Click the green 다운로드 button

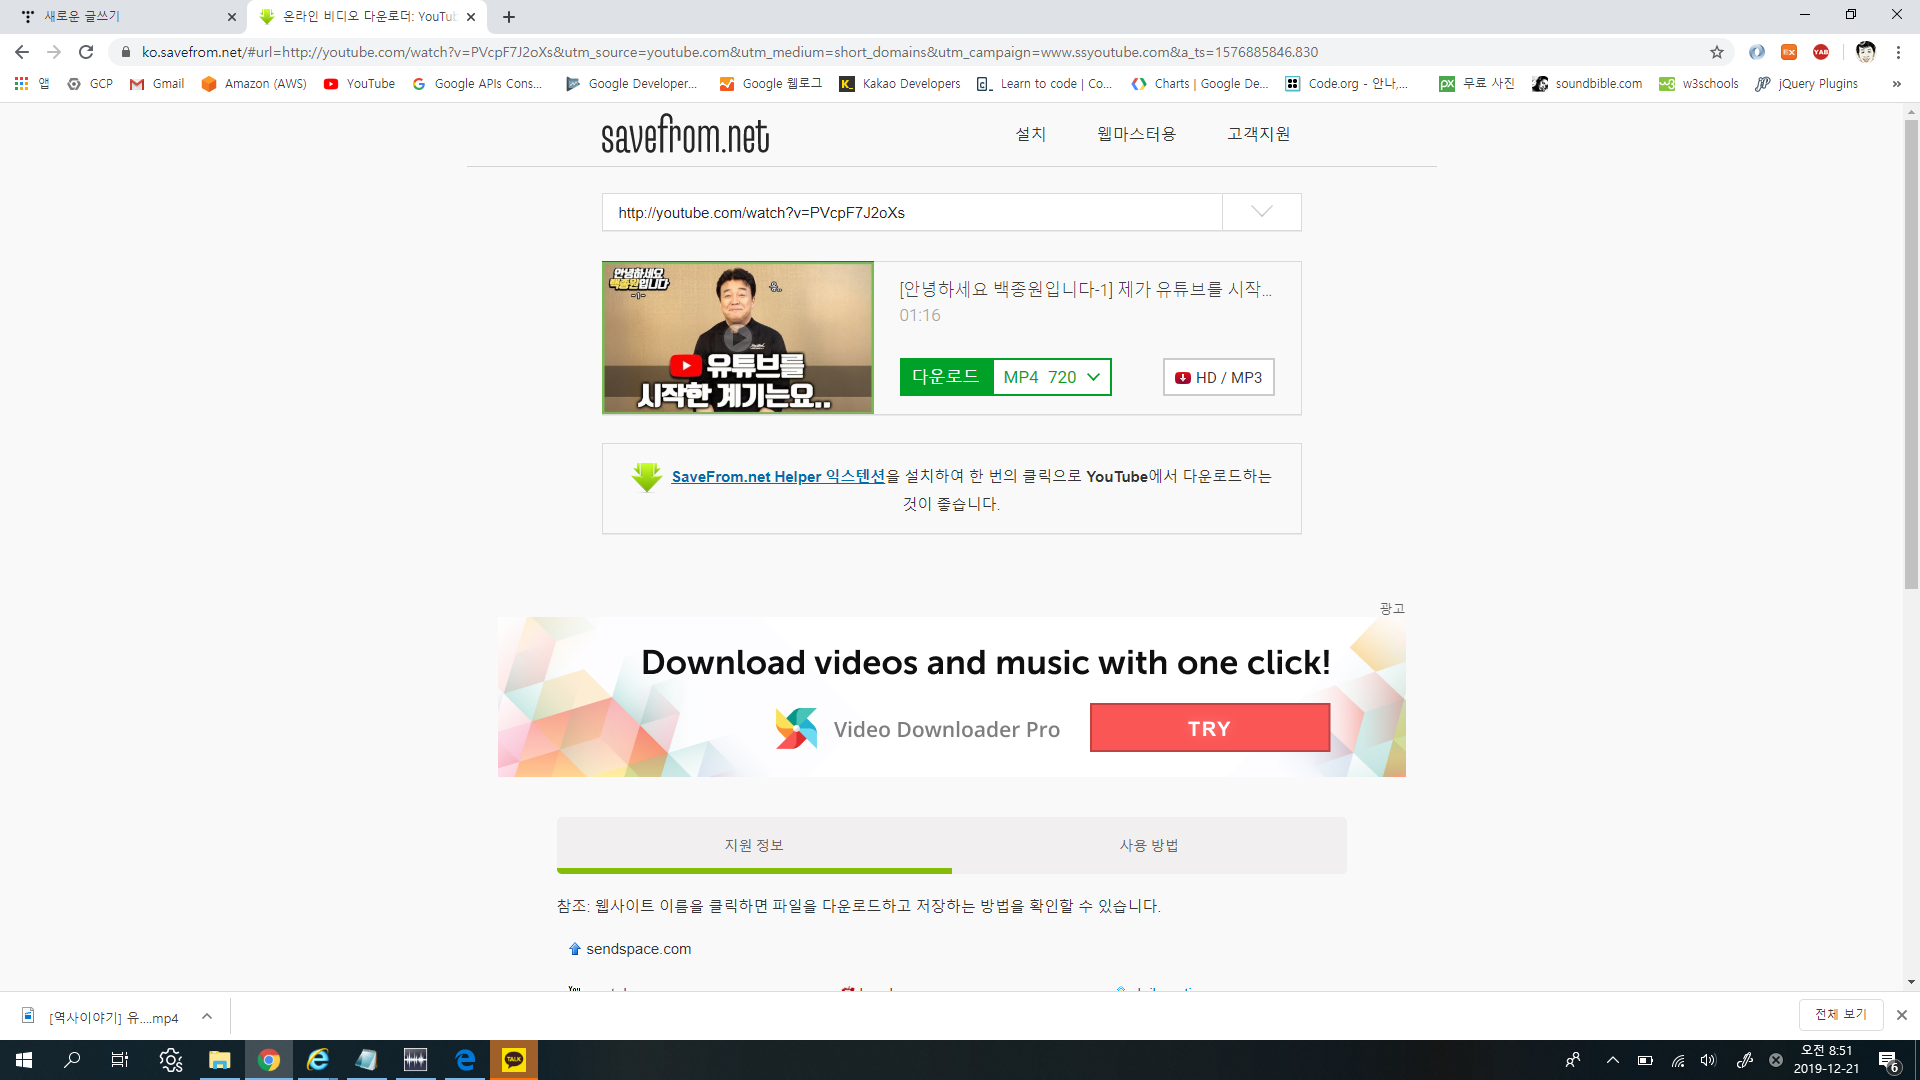click(x=945, y=377)
